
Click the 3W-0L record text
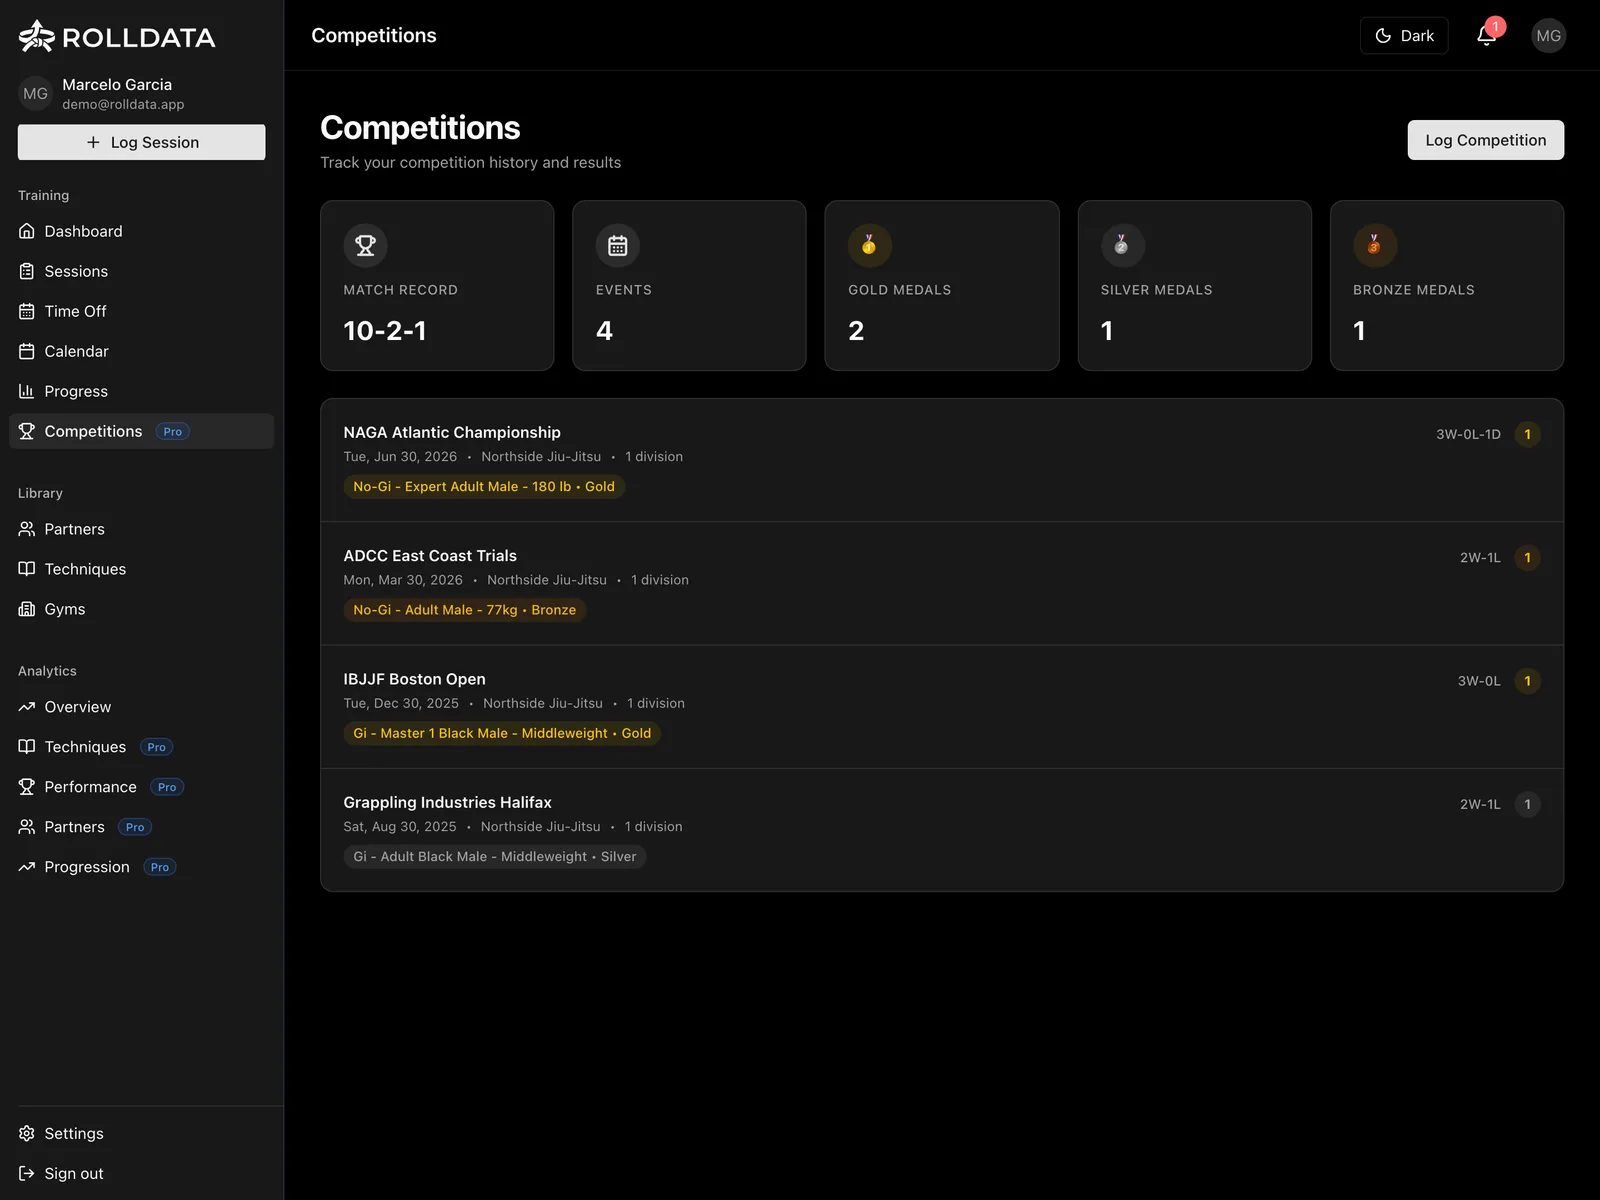pyautogui.click(x=1479, y=681)
